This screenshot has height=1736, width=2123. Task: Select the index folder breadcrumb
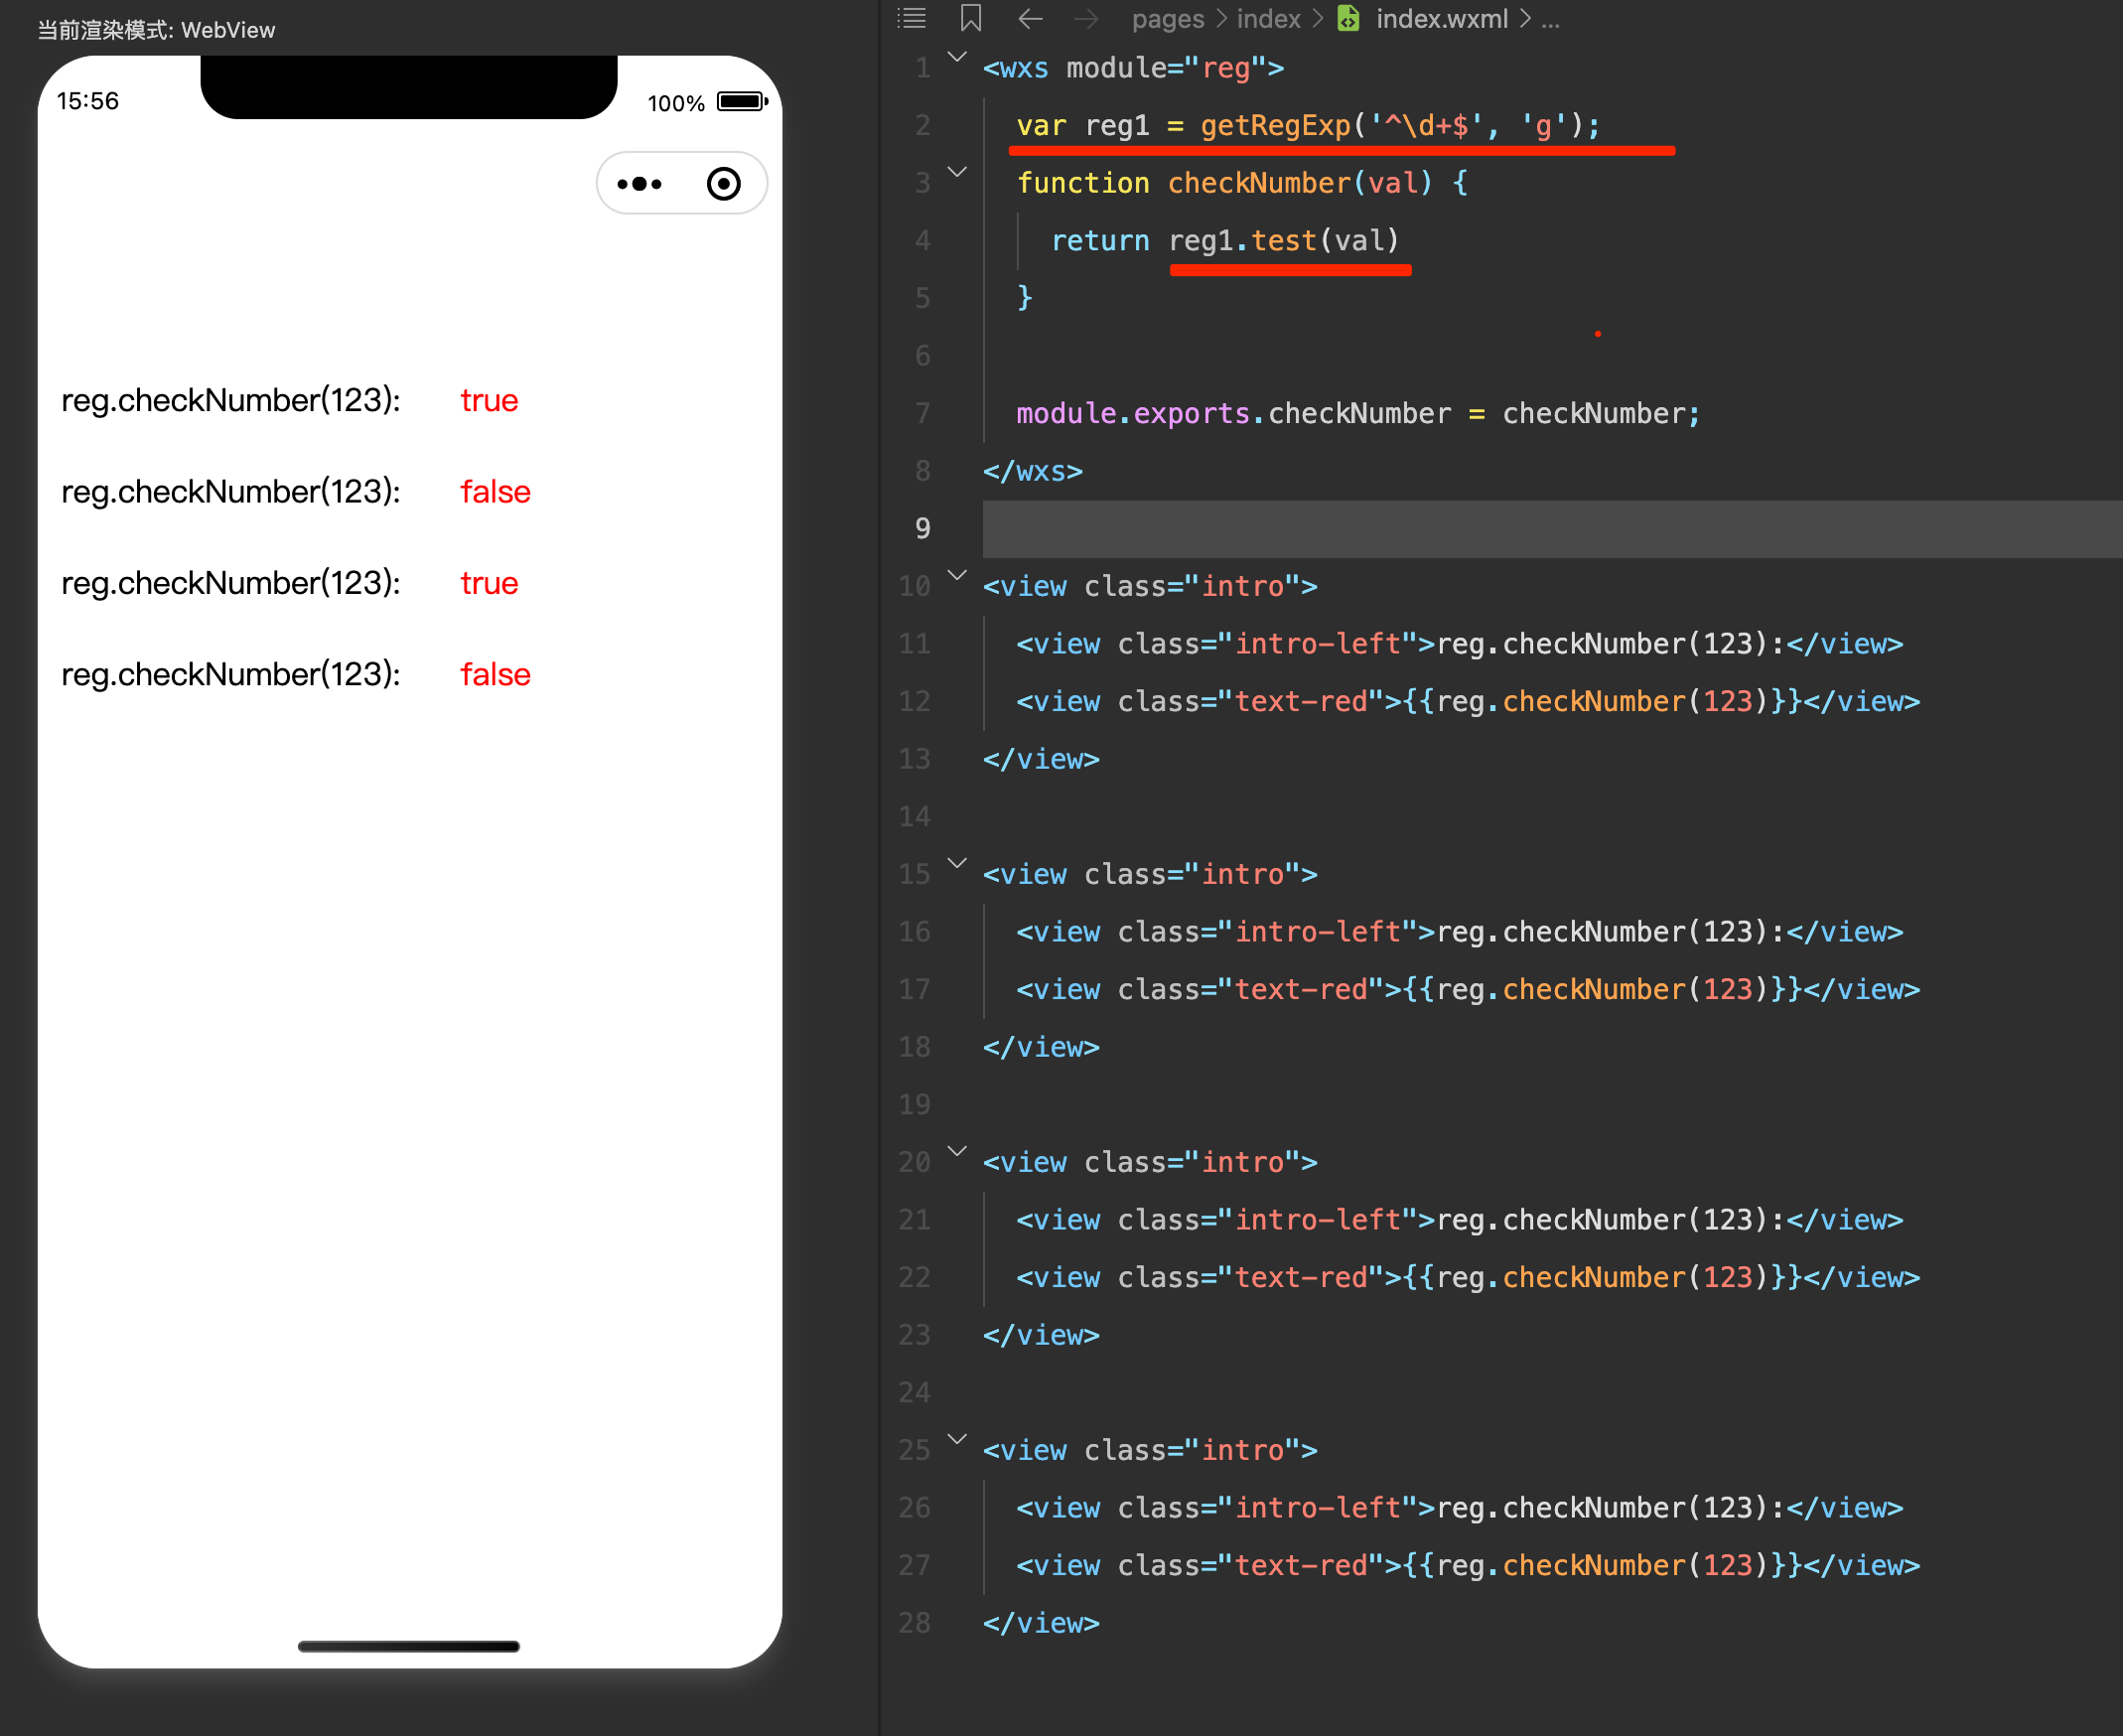[x=1268, y=18]
